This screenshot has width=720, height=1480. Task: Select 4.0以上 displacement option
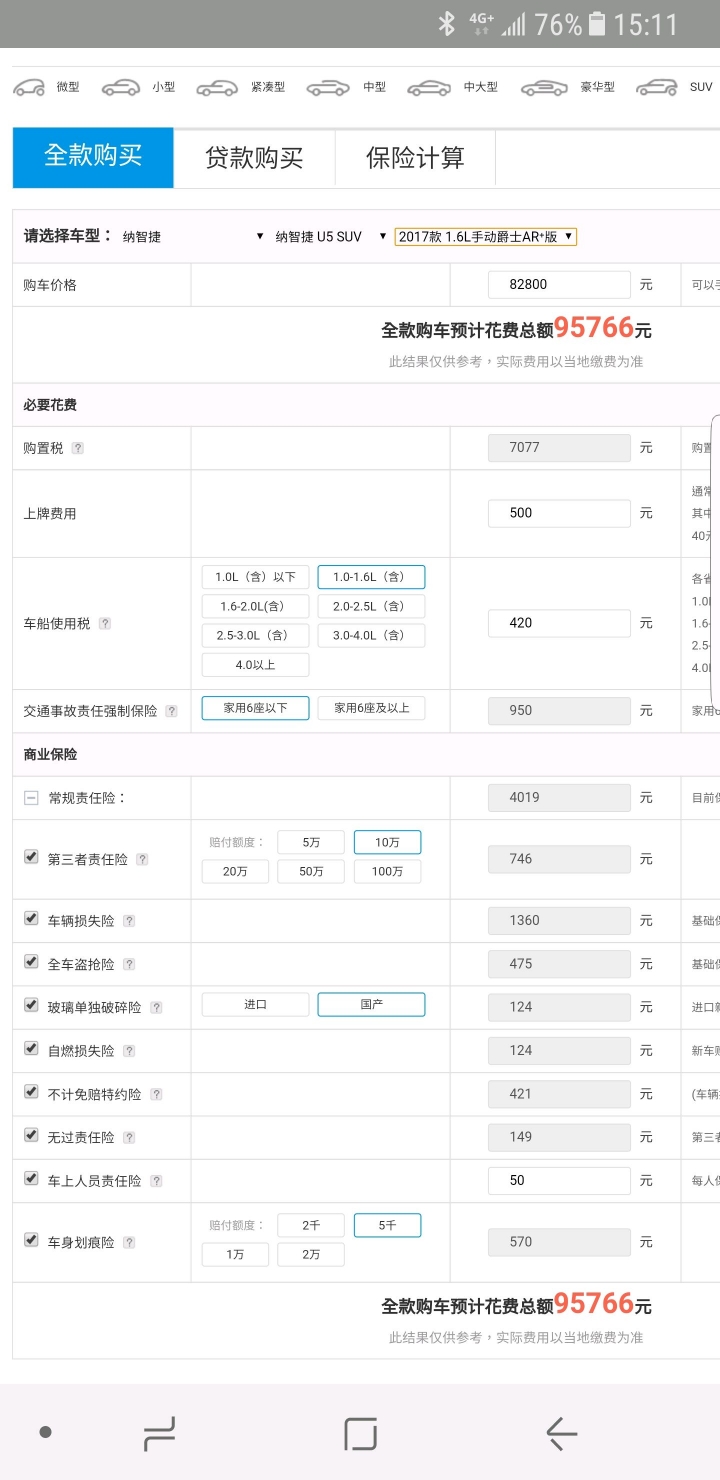(x=255, y=665)
